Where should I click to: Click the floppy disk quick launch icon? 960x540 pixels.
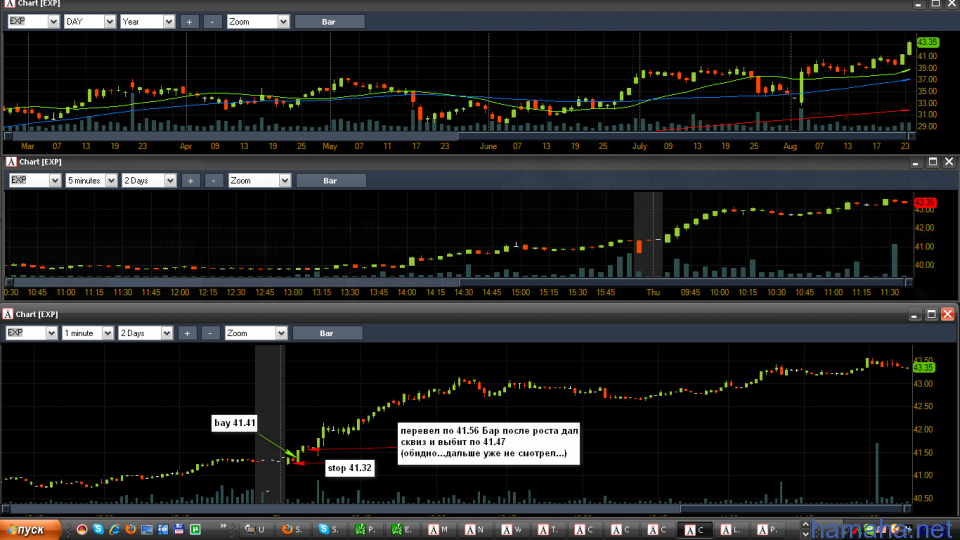[179, 529]
